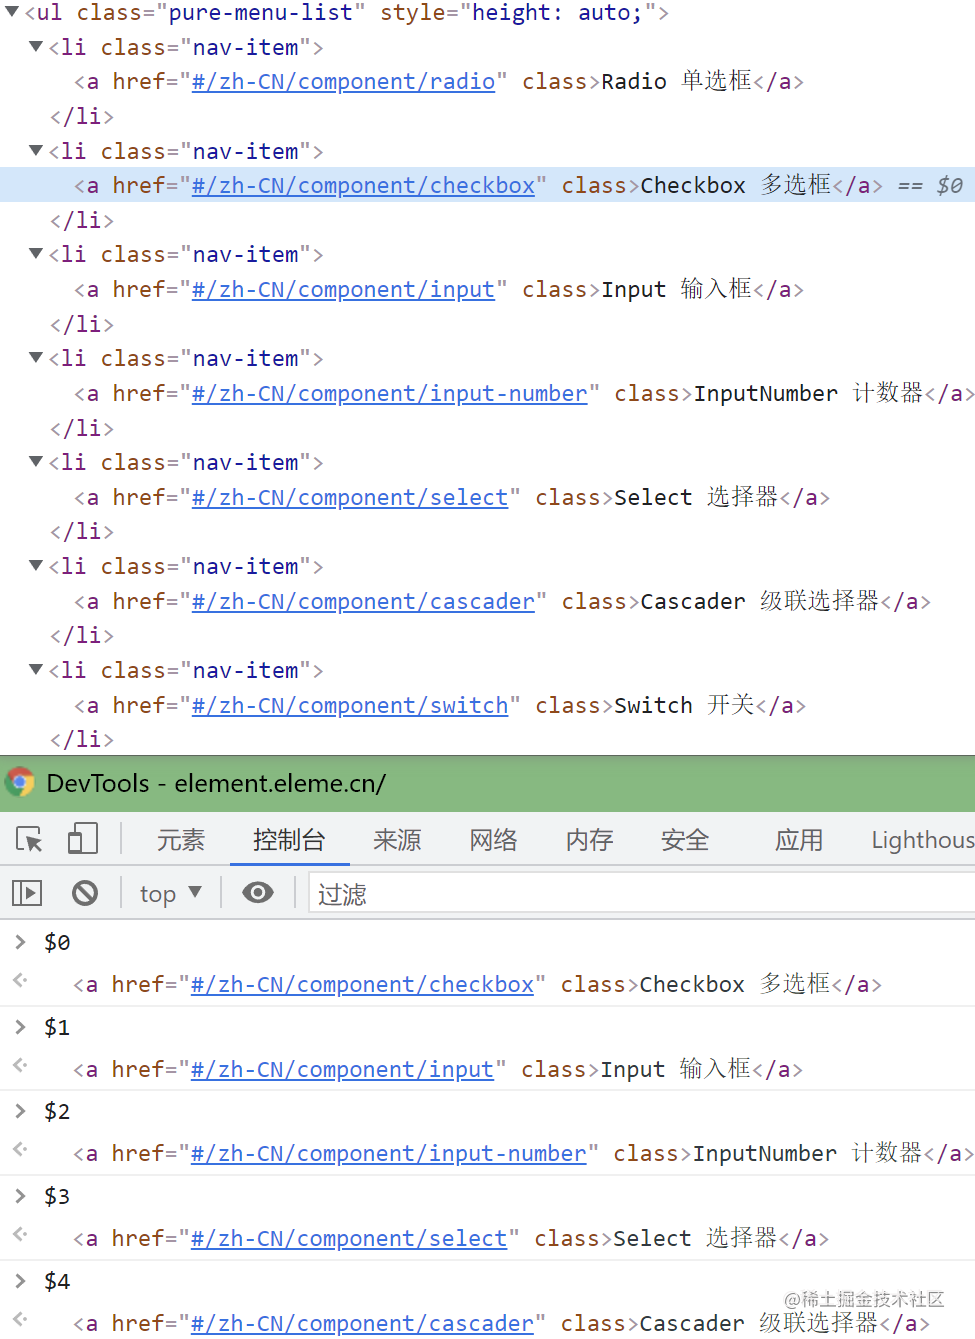Open the component/checkbox href in Elements tree
Viewport: 975px width, 1339px height.
tap(363, 186)
